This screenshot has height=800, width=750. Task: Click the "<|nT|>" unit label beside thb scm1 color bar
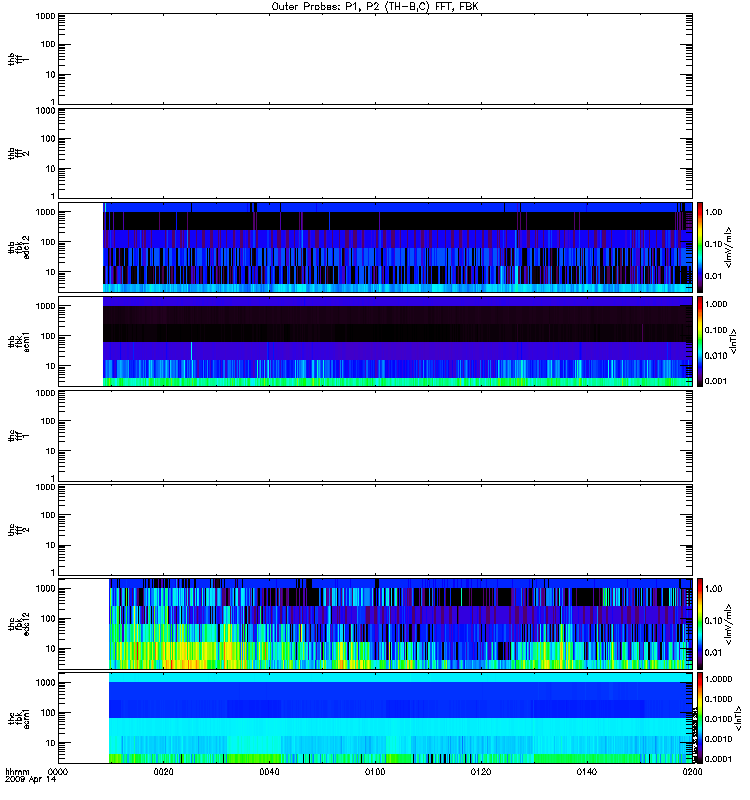(734, 341)
